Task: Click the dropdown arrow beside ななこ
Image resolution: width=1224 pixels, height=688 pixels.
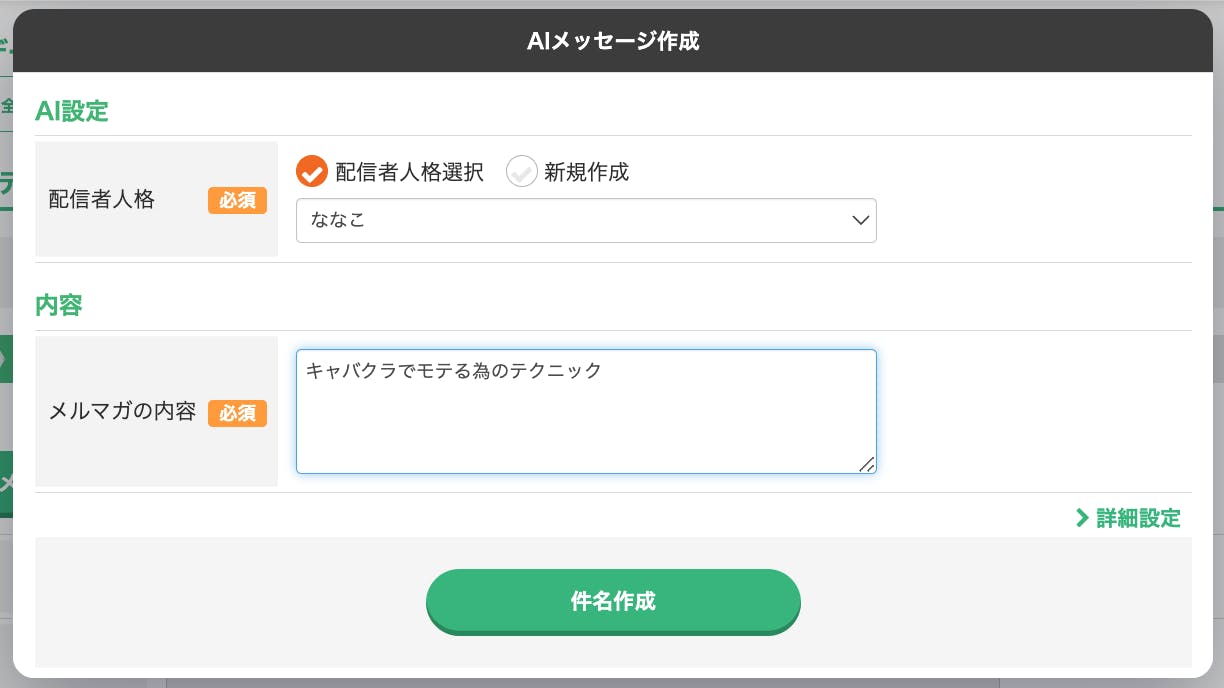Action: [860, 220]
